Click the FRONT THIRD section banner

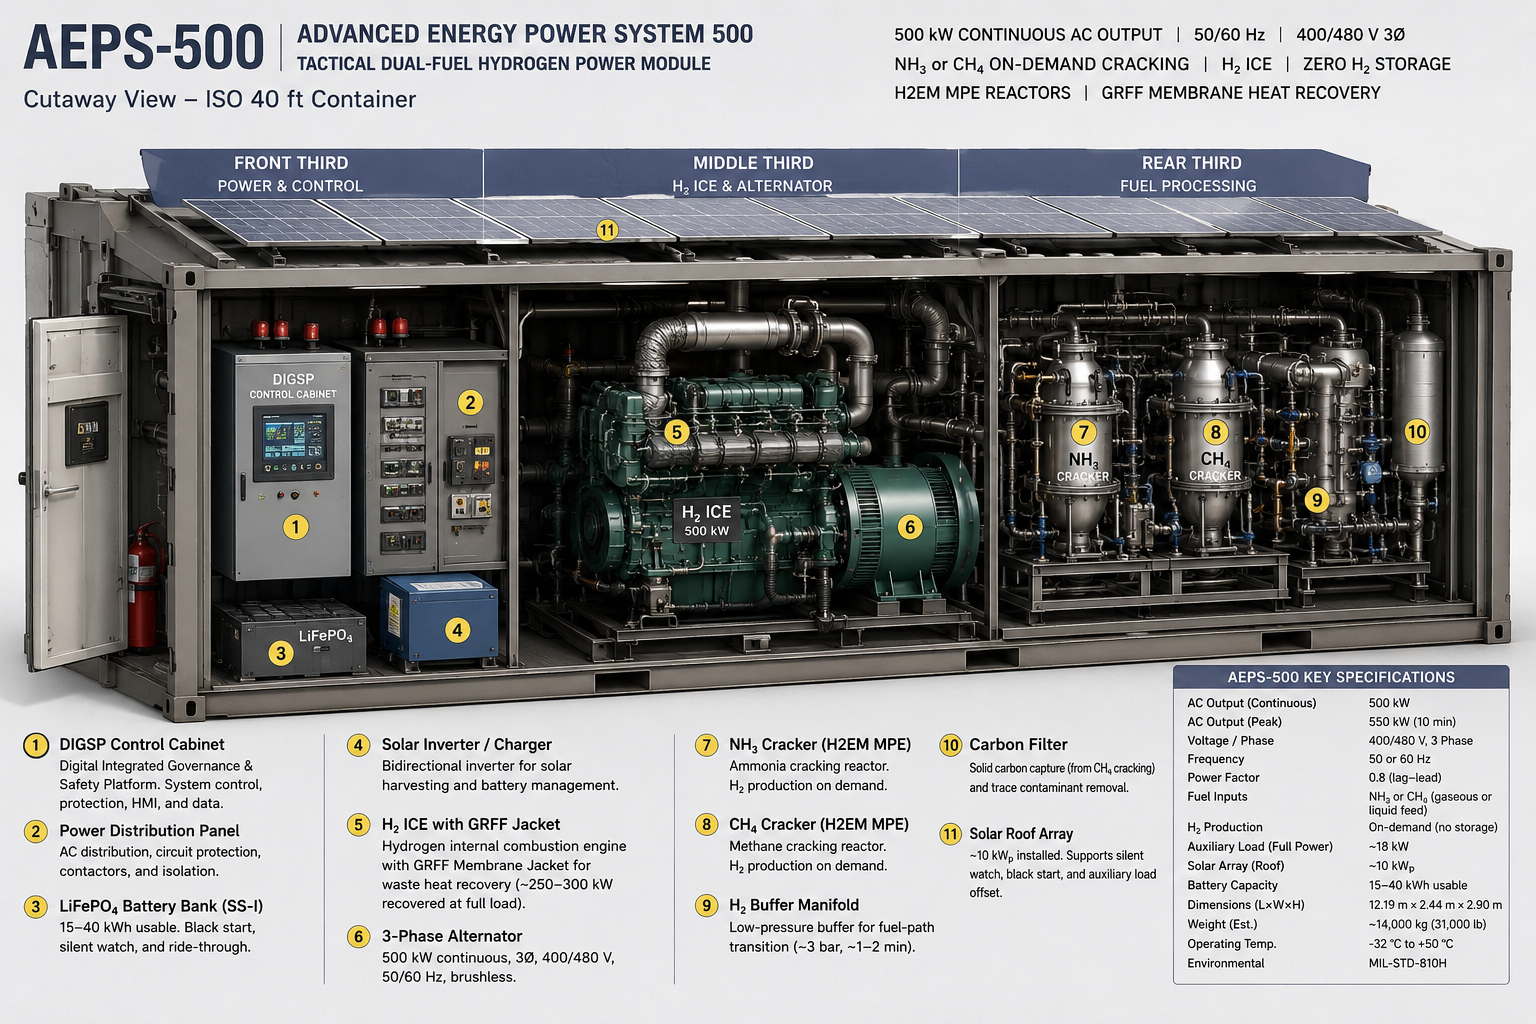pos(312,173)
